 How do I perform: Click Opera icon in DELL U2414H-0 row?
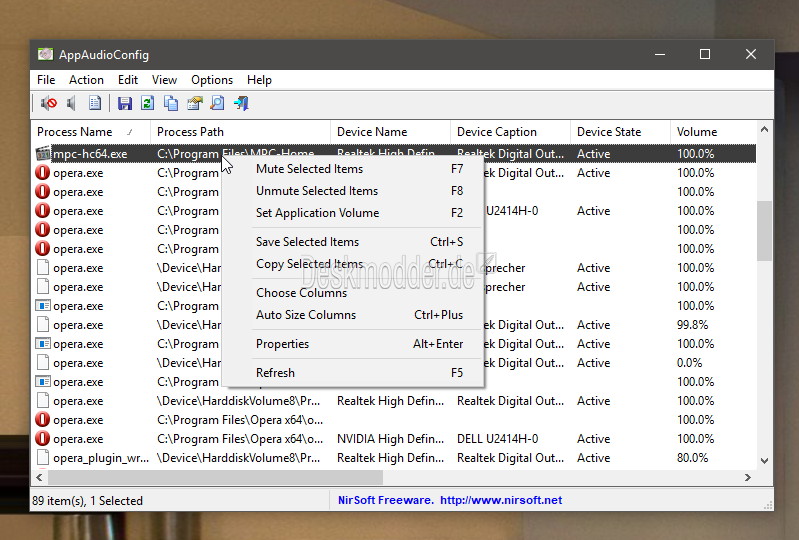[43, 439]
